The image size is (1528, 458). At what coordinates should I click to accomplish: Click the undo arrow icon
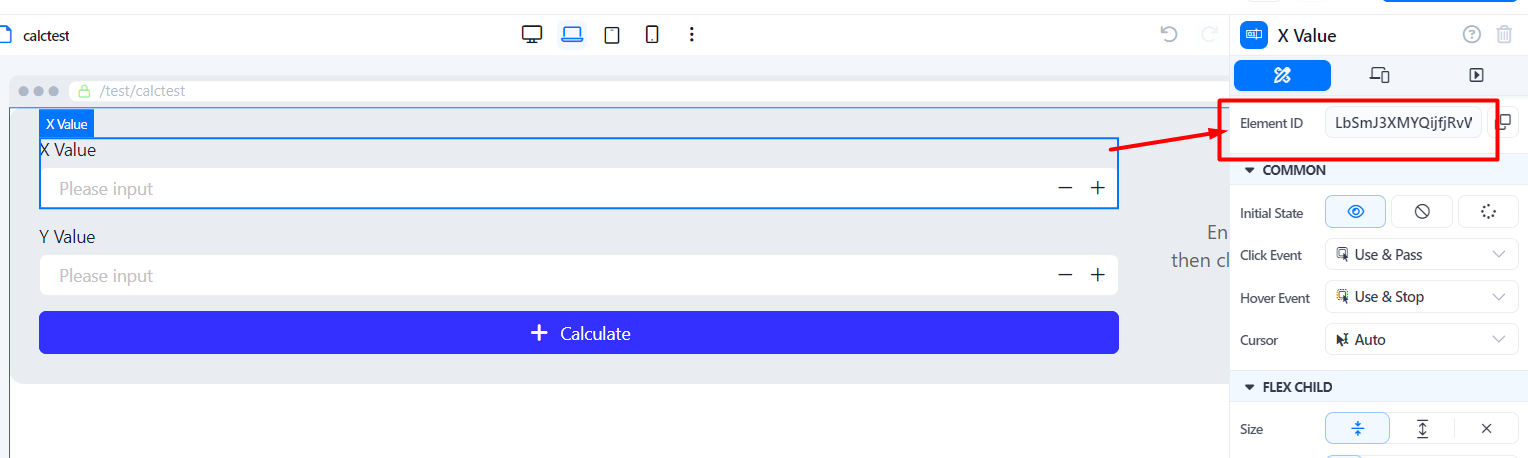tap(1169, 35)
